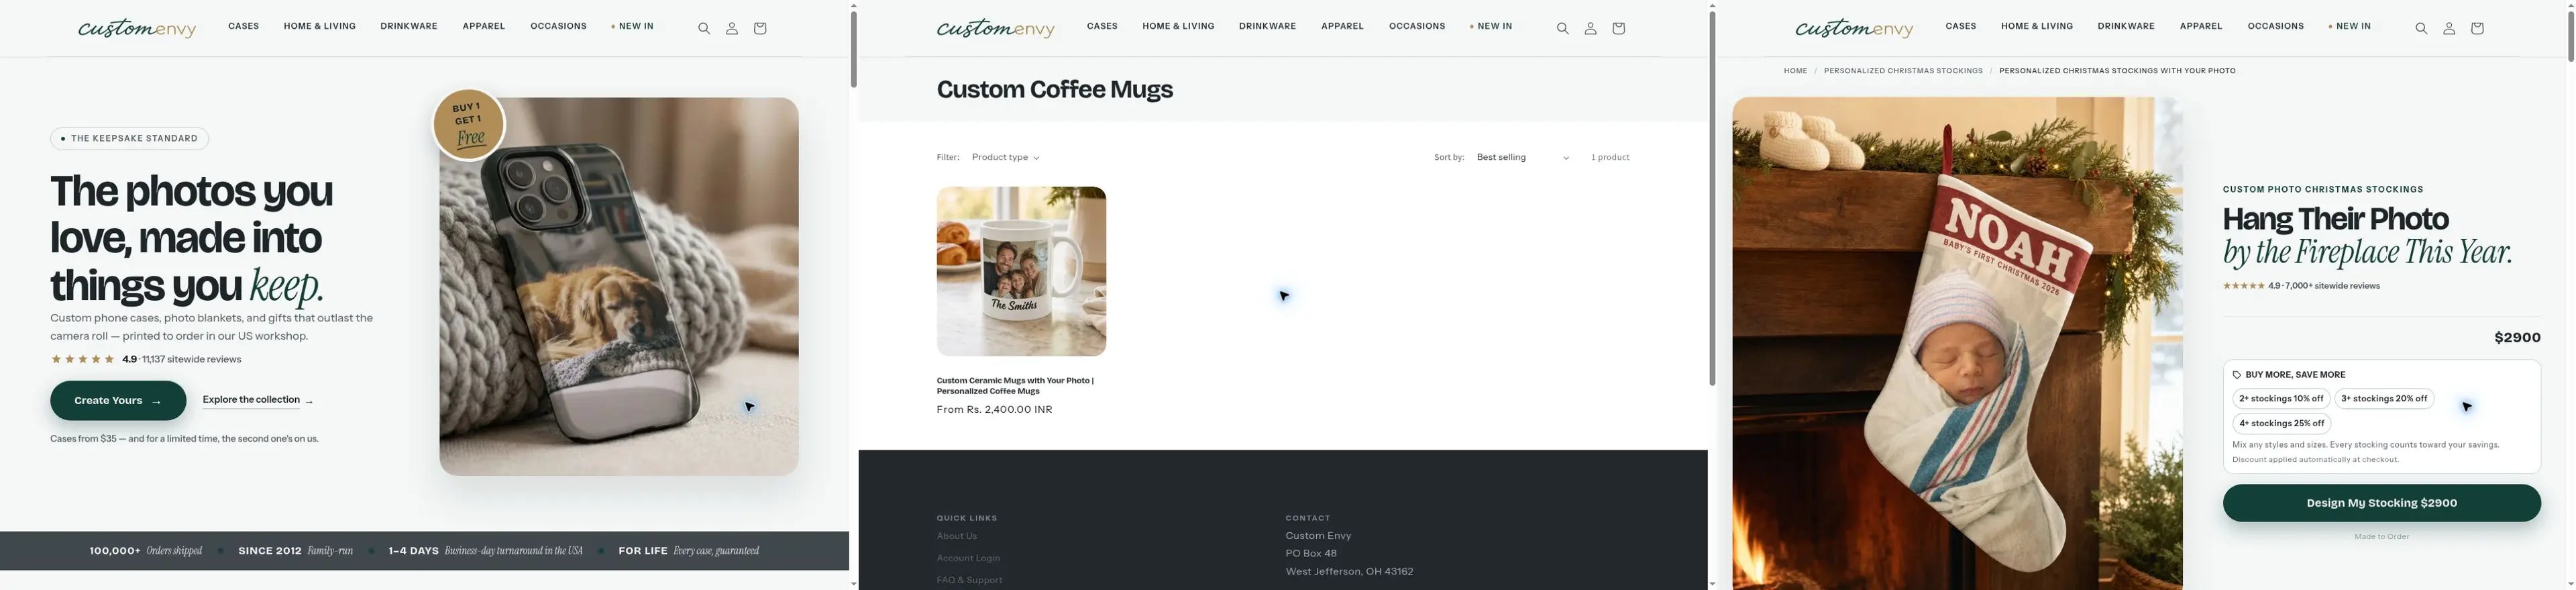Image resolution: width=2576 pixels, height=590 pixels.
Task: Click account icon in Coffee Mugs window
Action: [x=1591, y=28]
